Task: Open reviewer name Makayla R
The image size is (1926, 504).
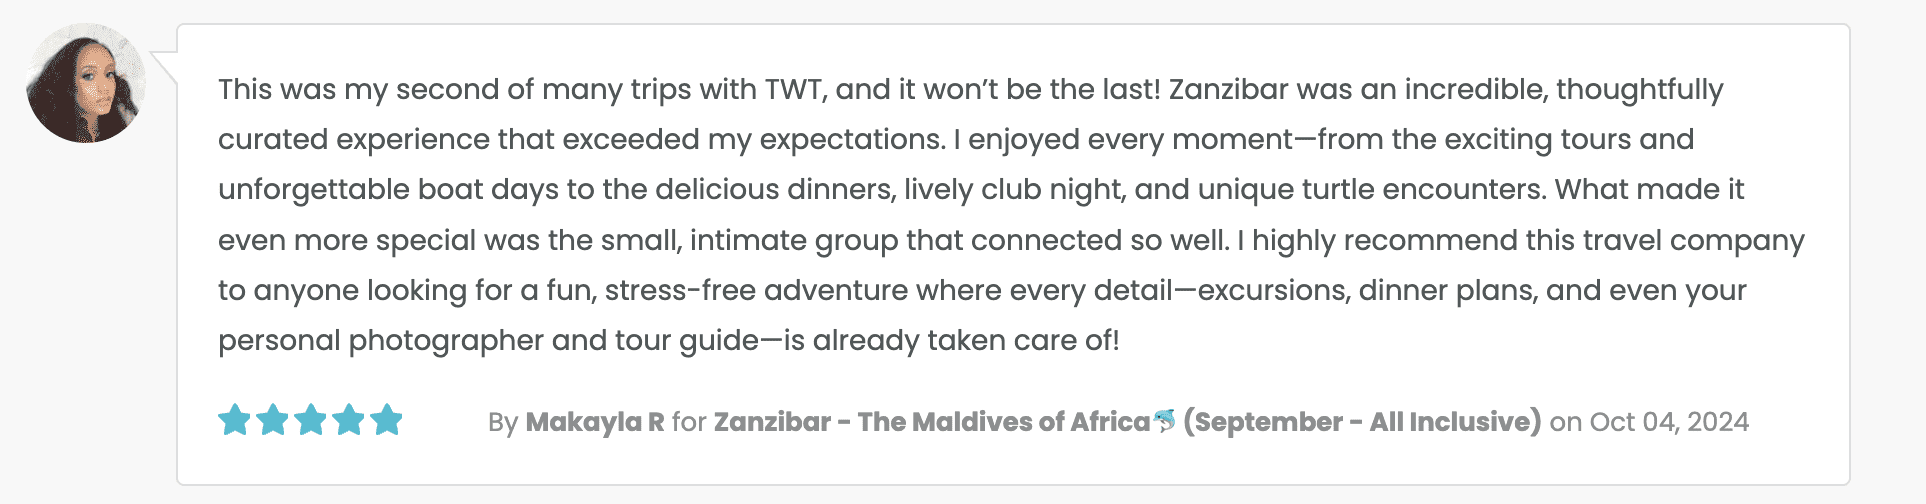Action: click(595, 422)
